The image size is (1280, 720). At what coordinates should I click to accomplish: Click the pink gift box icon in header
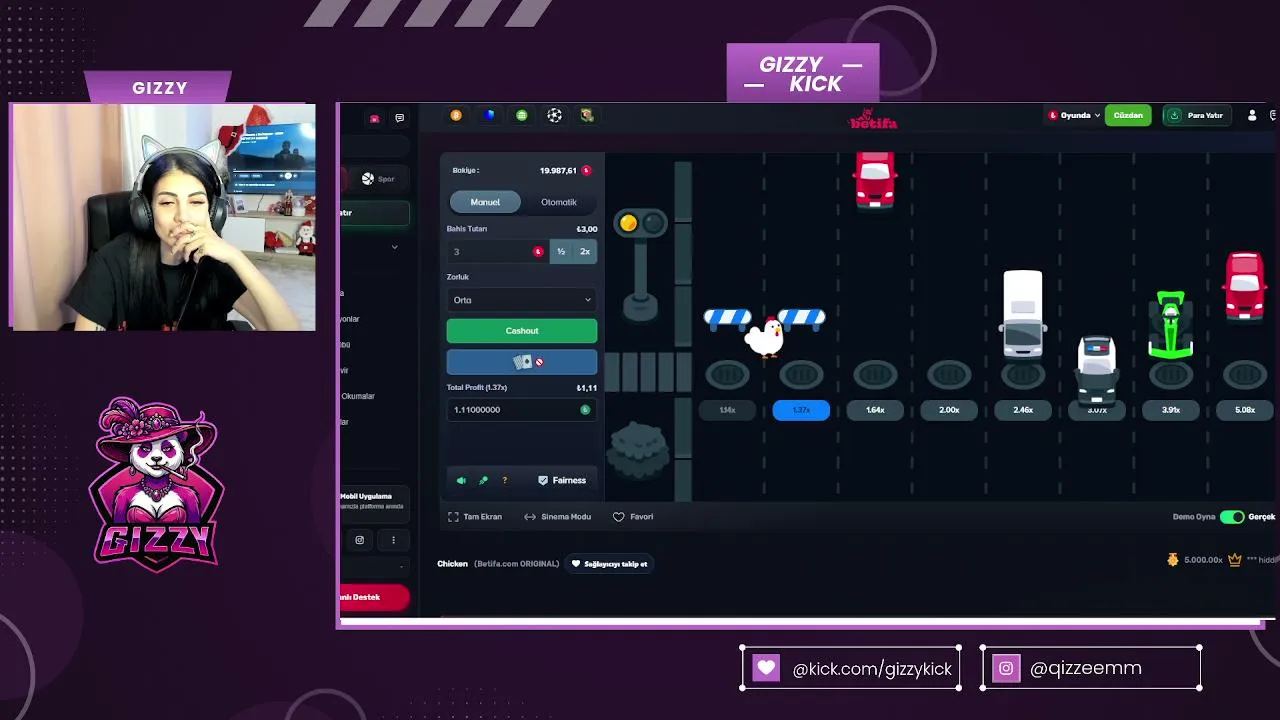pos(375,118)
